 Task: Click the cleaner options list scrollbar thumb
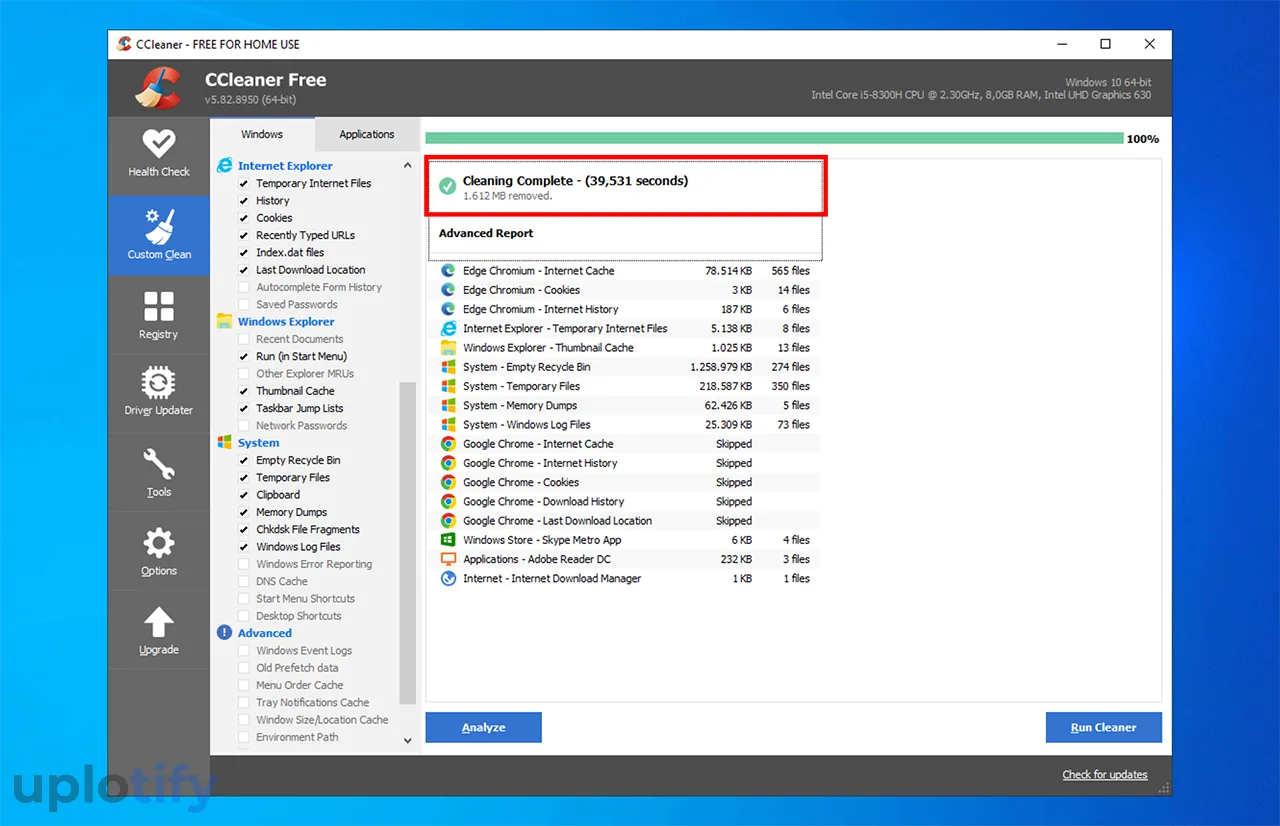coord(407,543)
